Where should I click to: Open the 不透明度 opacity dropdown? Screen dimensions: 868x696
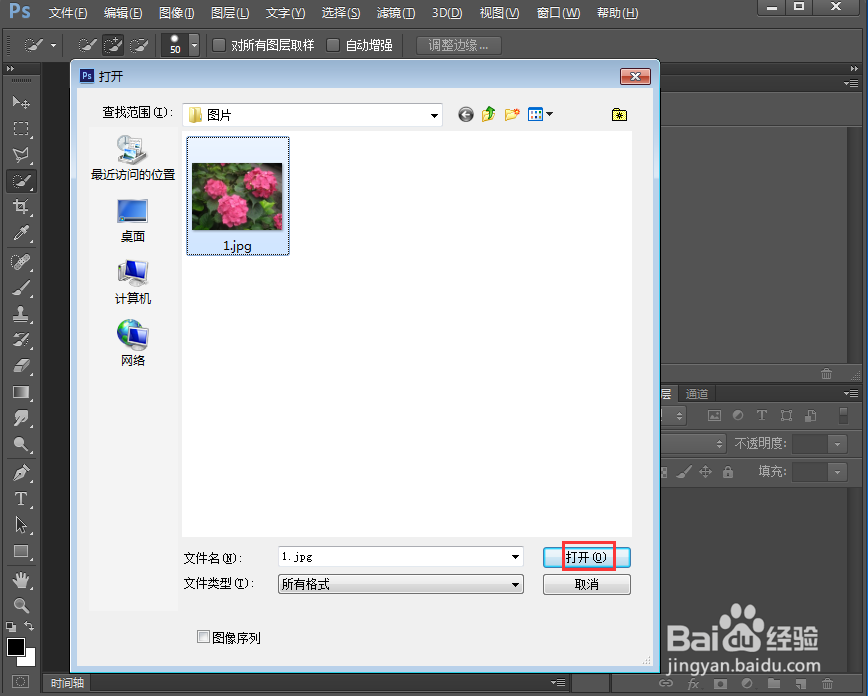837,444
